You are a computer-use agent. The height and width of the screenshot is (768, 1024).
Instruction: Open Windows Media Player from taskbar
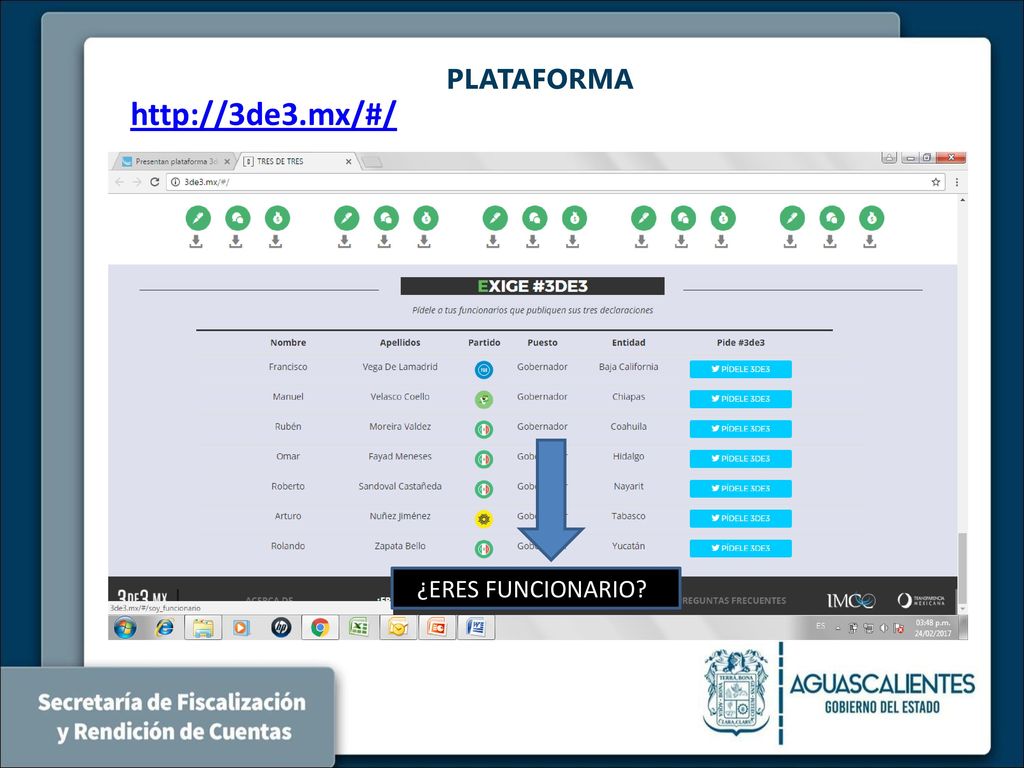242,628
